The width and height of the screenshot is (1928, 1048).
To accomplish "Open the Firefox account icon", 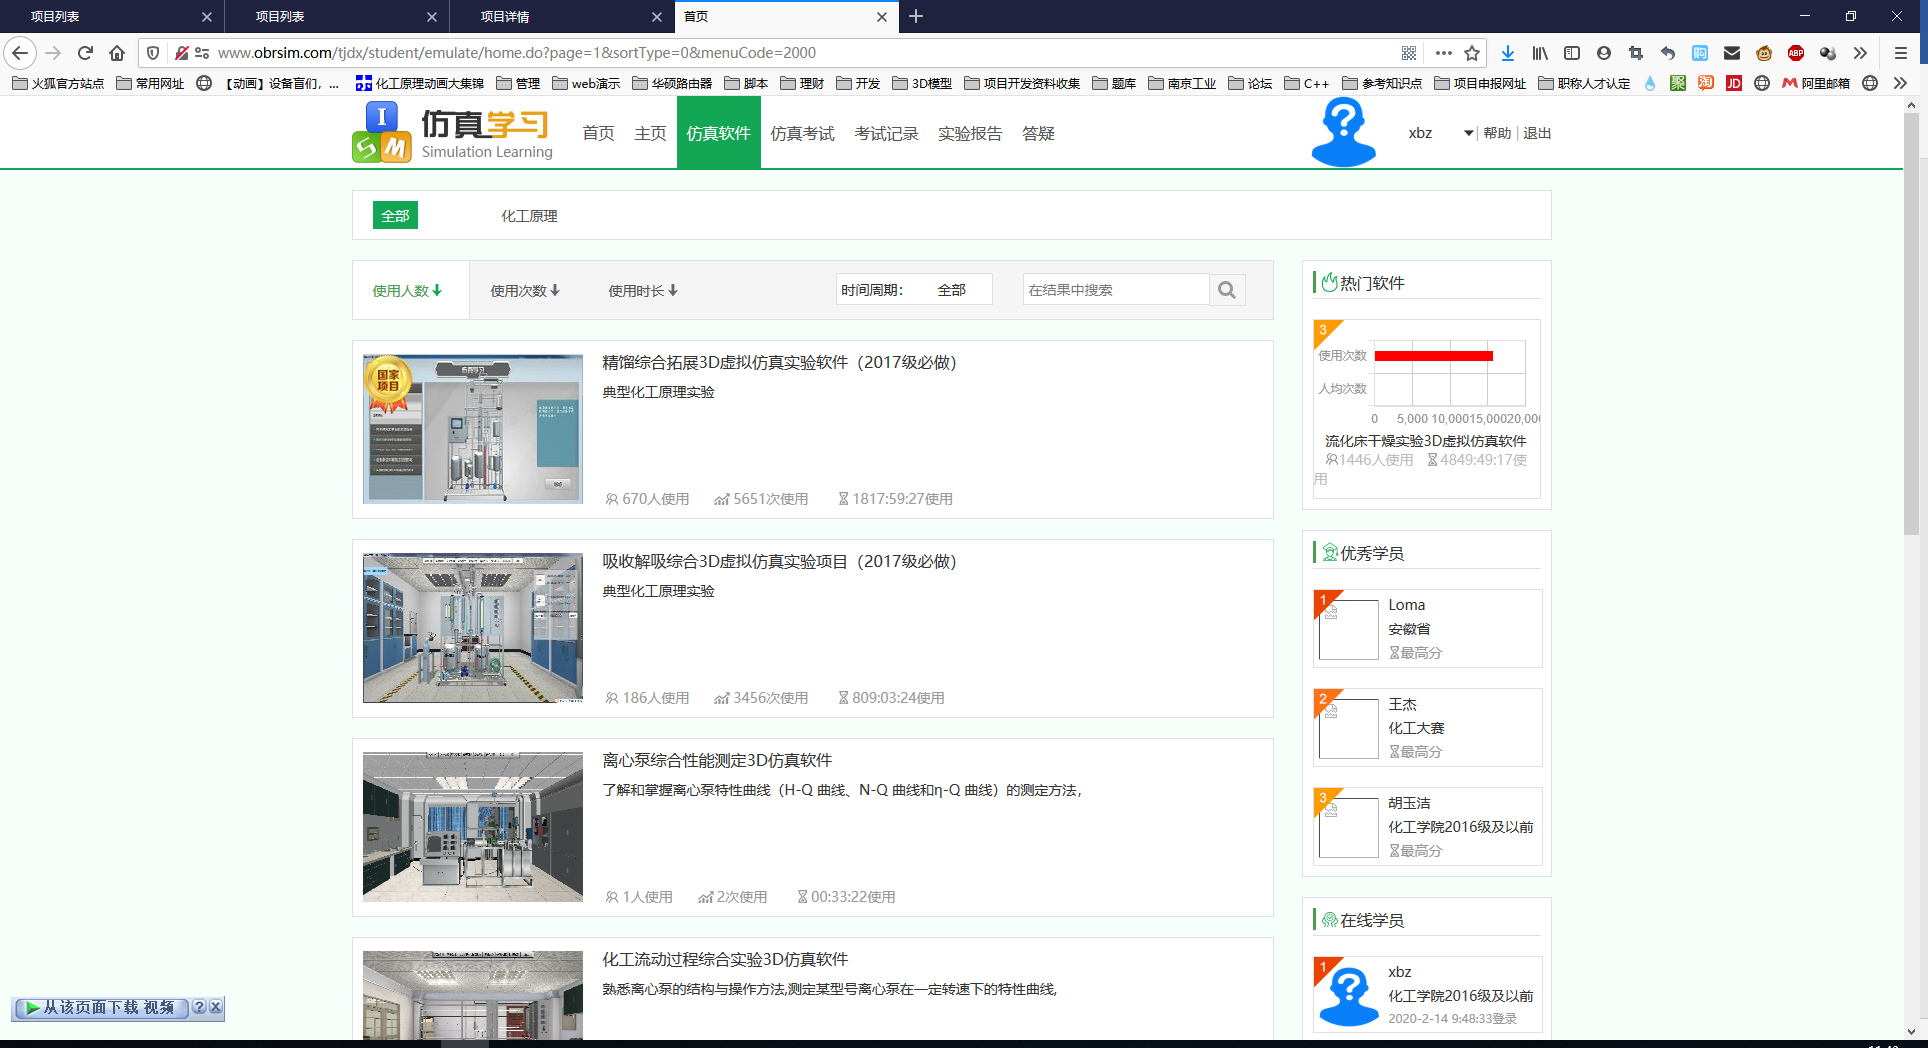I will coord(1604,53).
